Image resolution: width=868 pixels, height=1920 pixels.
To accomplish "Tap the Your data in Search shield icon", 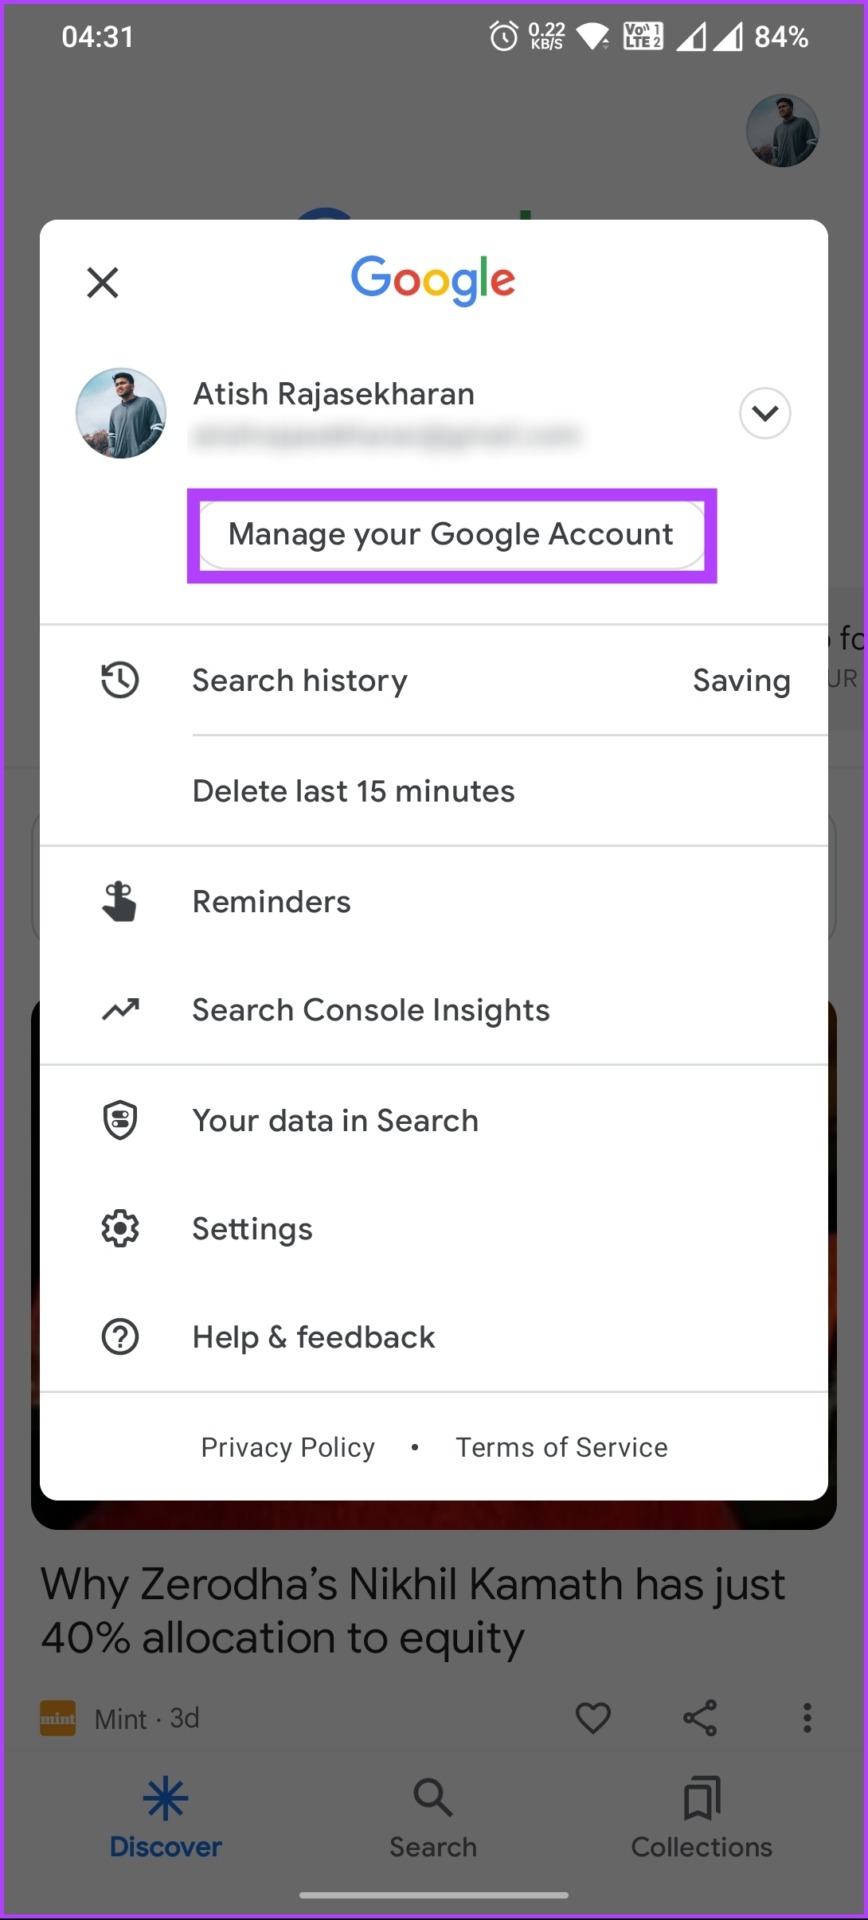I will (x=120, y=1120).
